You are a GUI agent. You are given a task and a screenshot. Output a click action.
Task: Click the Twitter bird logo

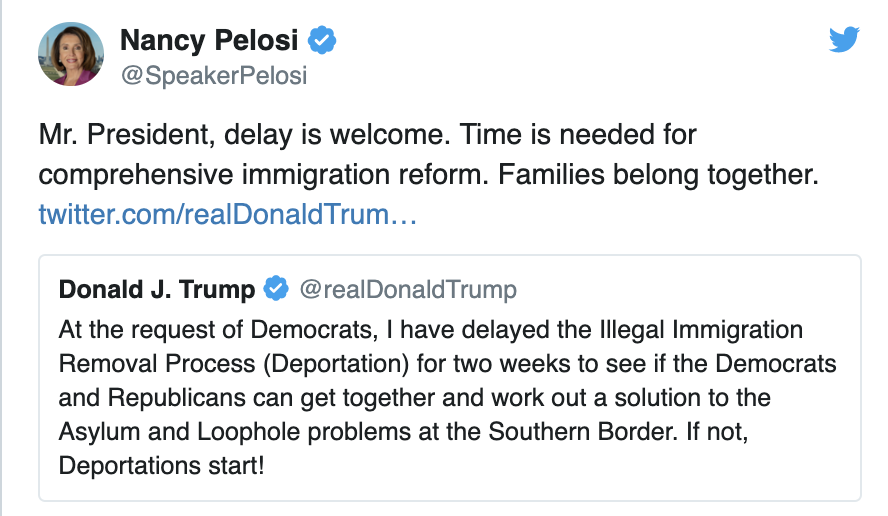[x=845, y=40]
